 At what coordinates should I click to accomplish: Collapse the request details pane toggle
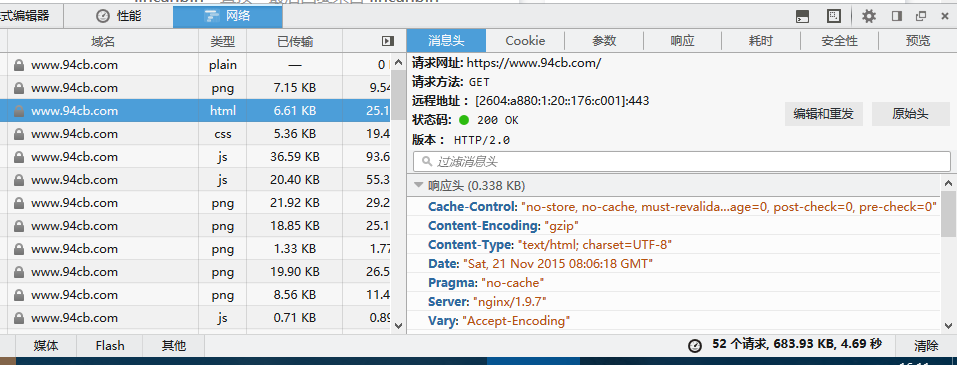coord(387,41)
